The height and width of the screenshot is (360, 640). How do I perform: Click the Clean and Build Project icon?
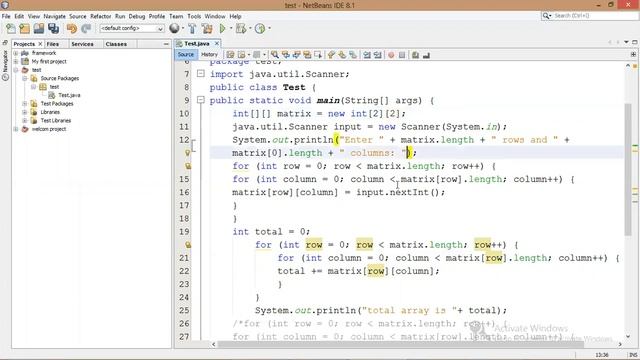(207, 28)
